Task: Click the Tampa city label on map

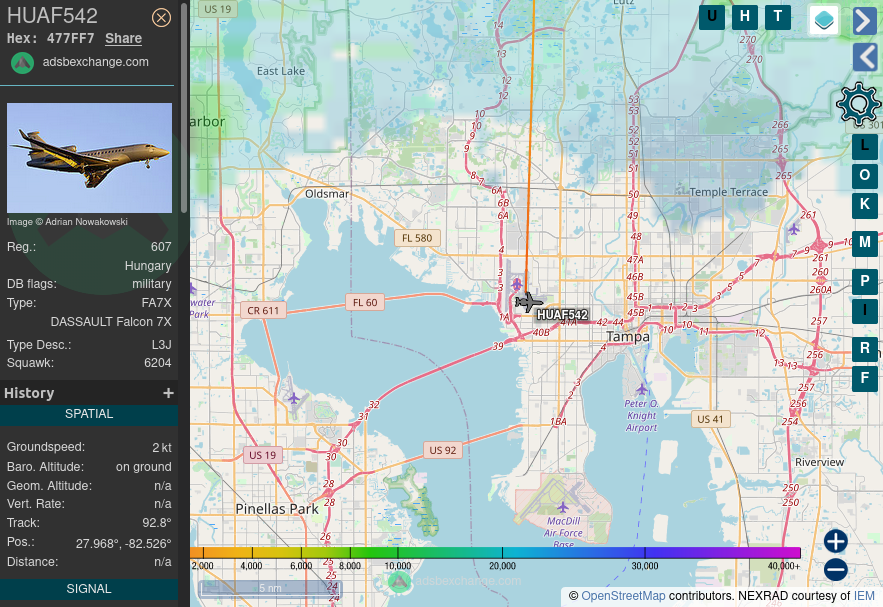Action: tap(628, 337)
